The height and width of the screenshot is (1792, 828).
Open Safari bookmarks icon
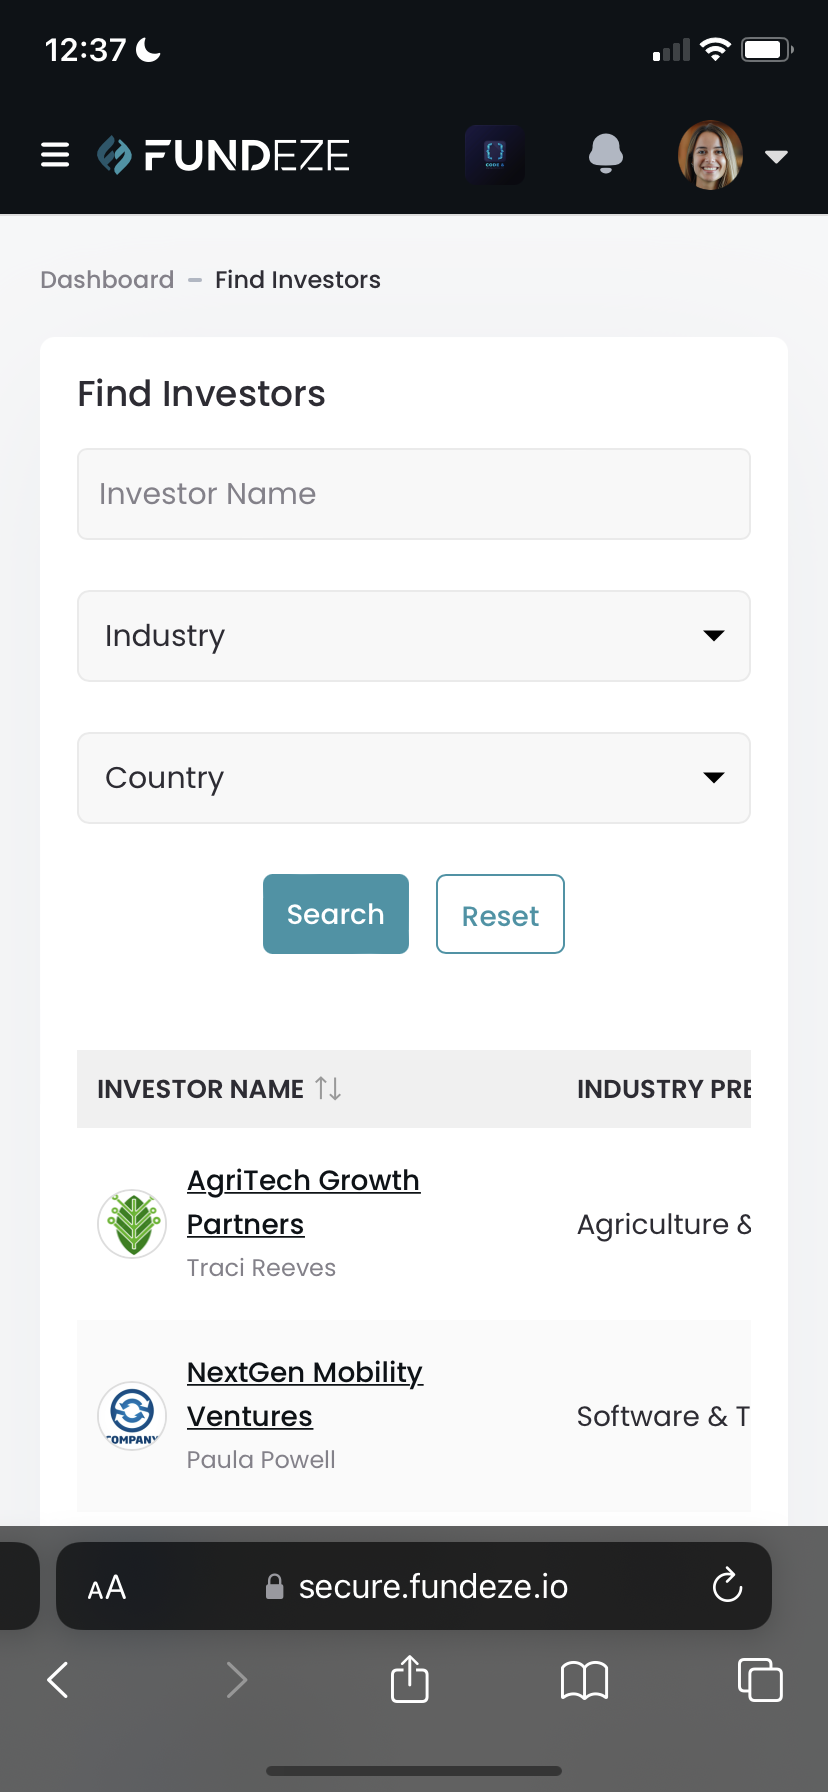(x=585, y=1680)
